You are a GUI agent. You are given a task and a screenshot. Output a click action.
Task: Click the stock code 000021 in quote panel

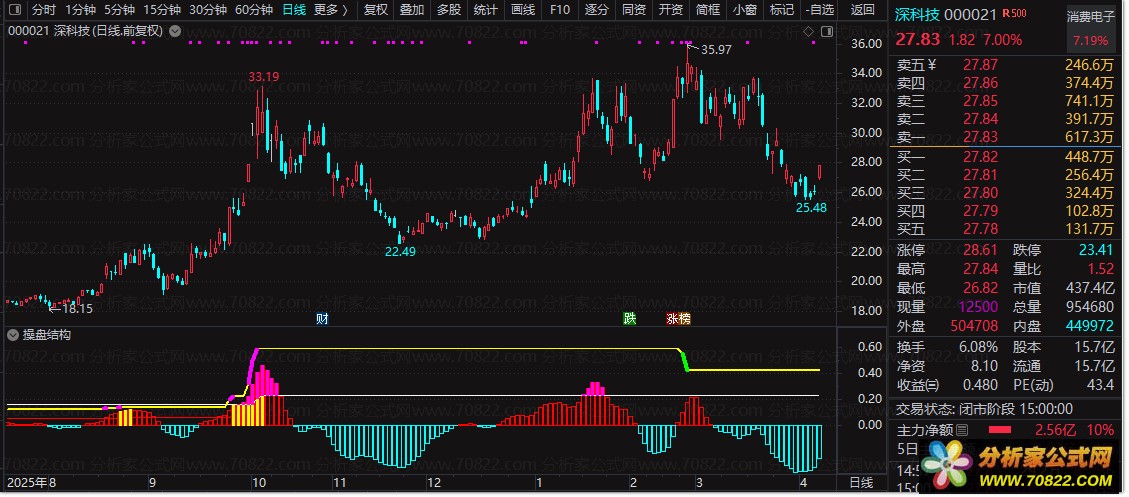tap(970, 14)
